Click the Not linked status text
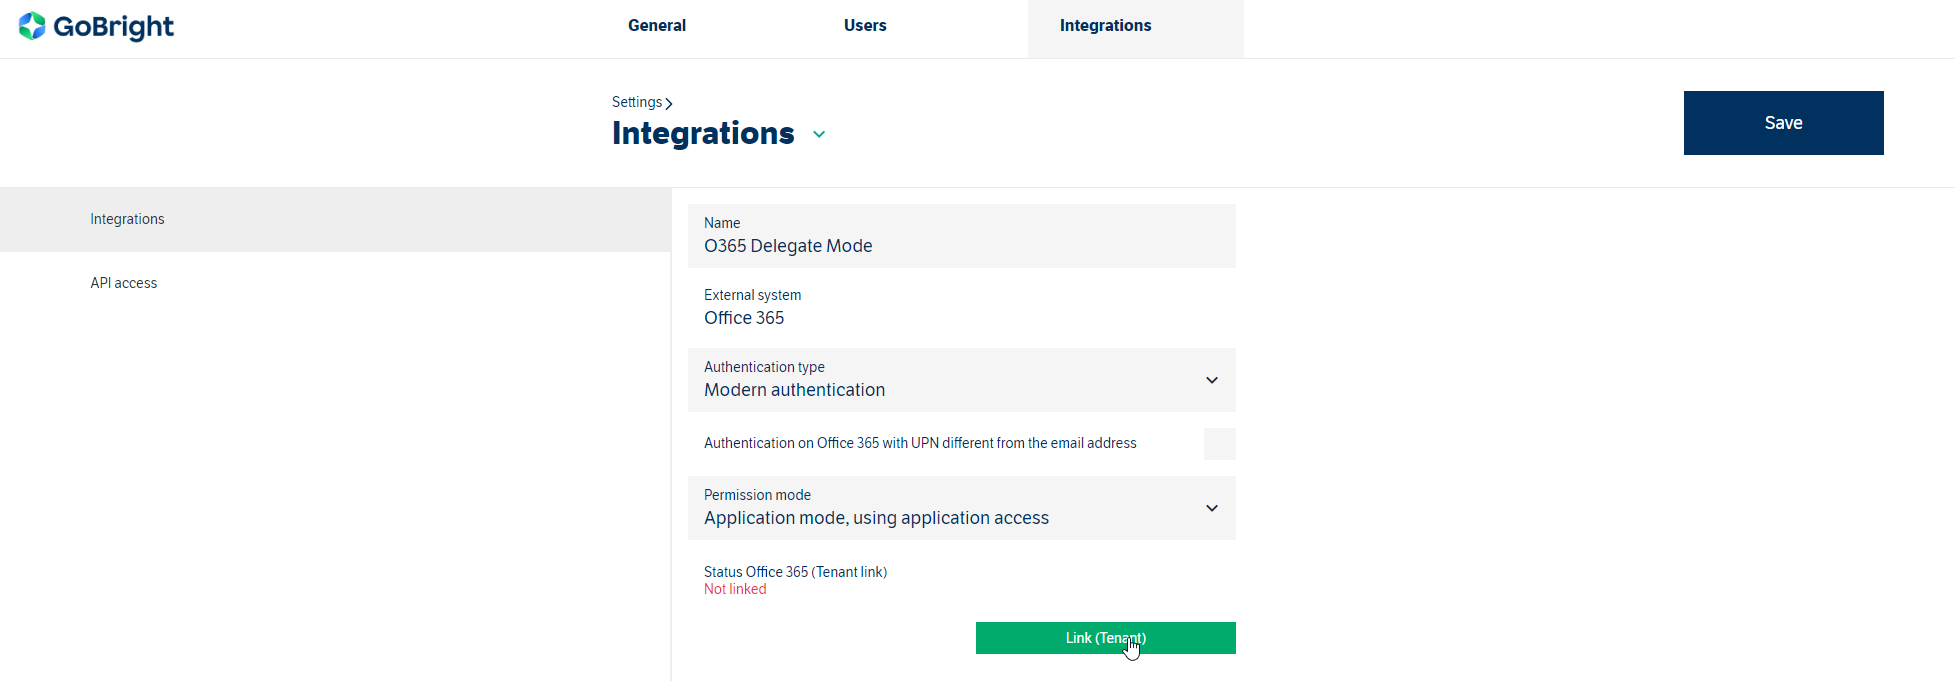Image resolution: width=1955 pixels, height=681 pixels. [x=735, y=589]
